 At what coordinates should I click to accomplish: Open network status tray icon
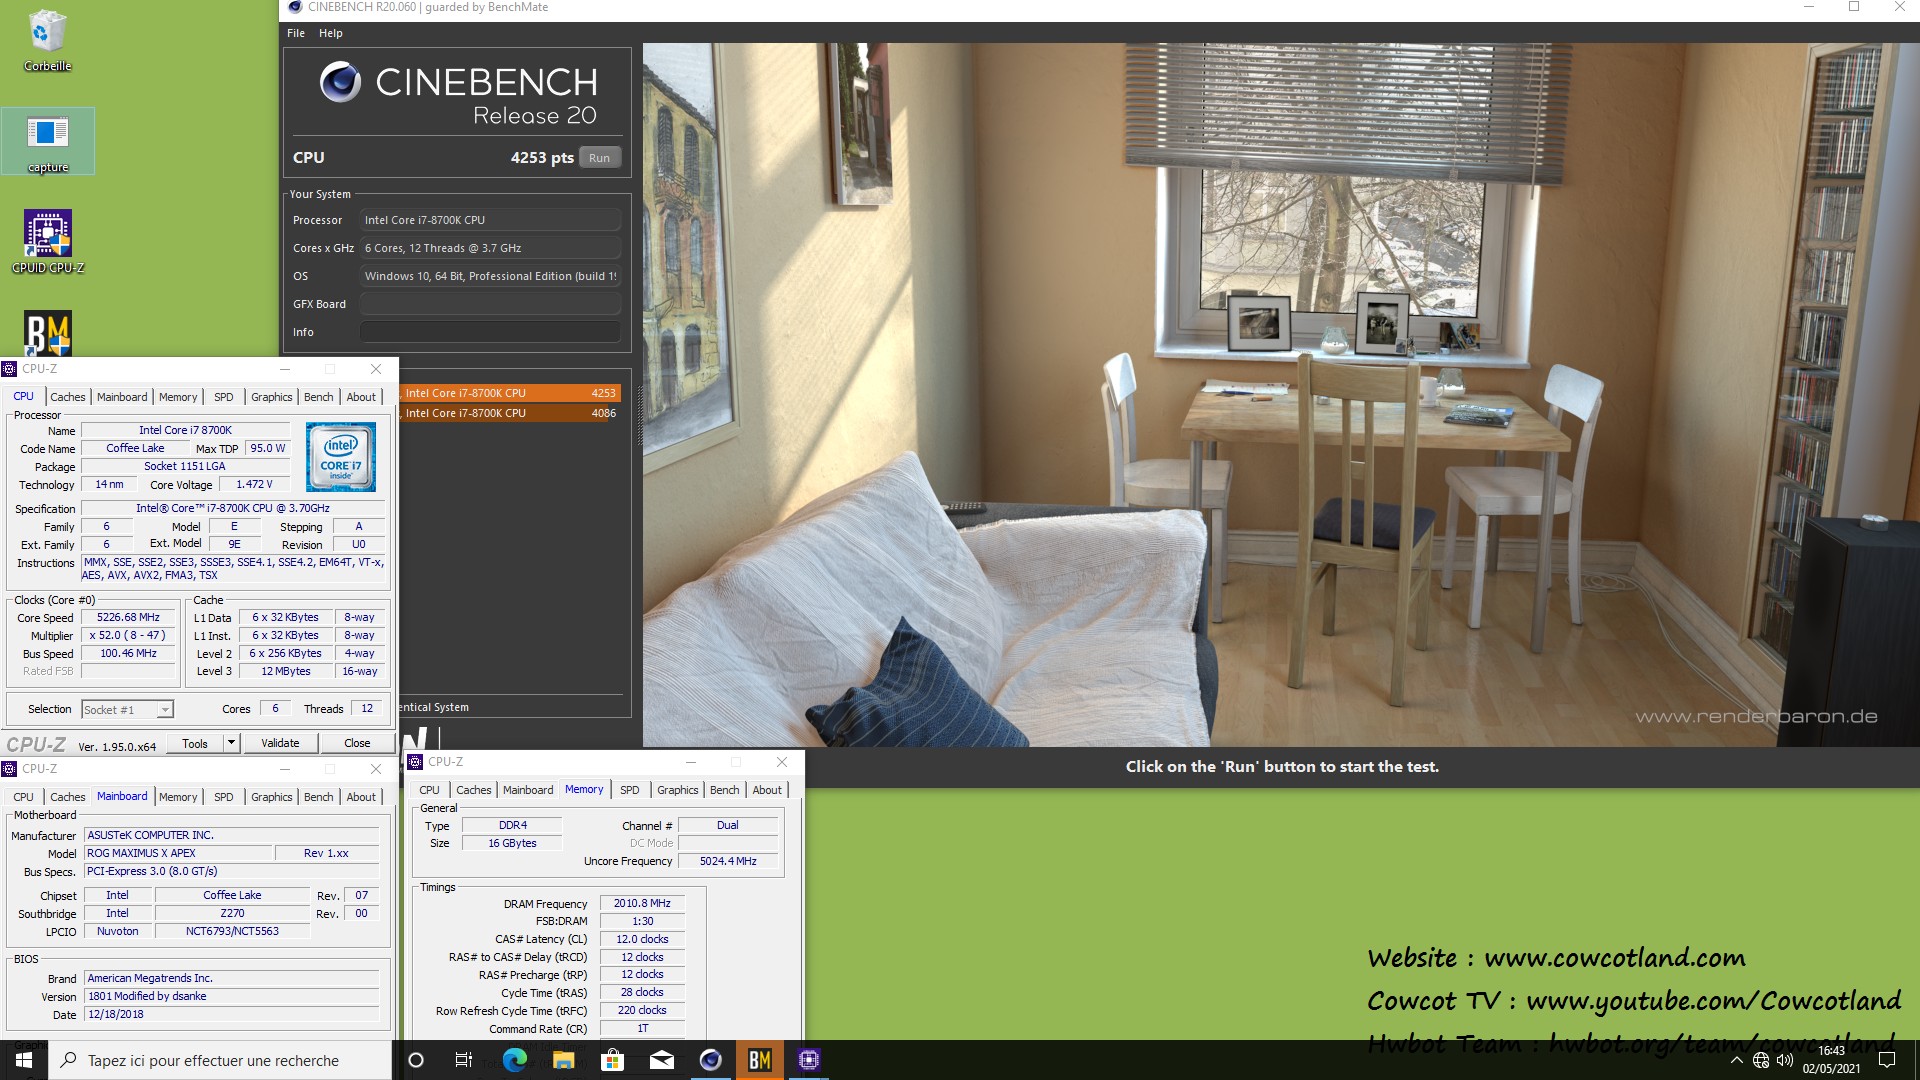(x=1761, y=1060)
